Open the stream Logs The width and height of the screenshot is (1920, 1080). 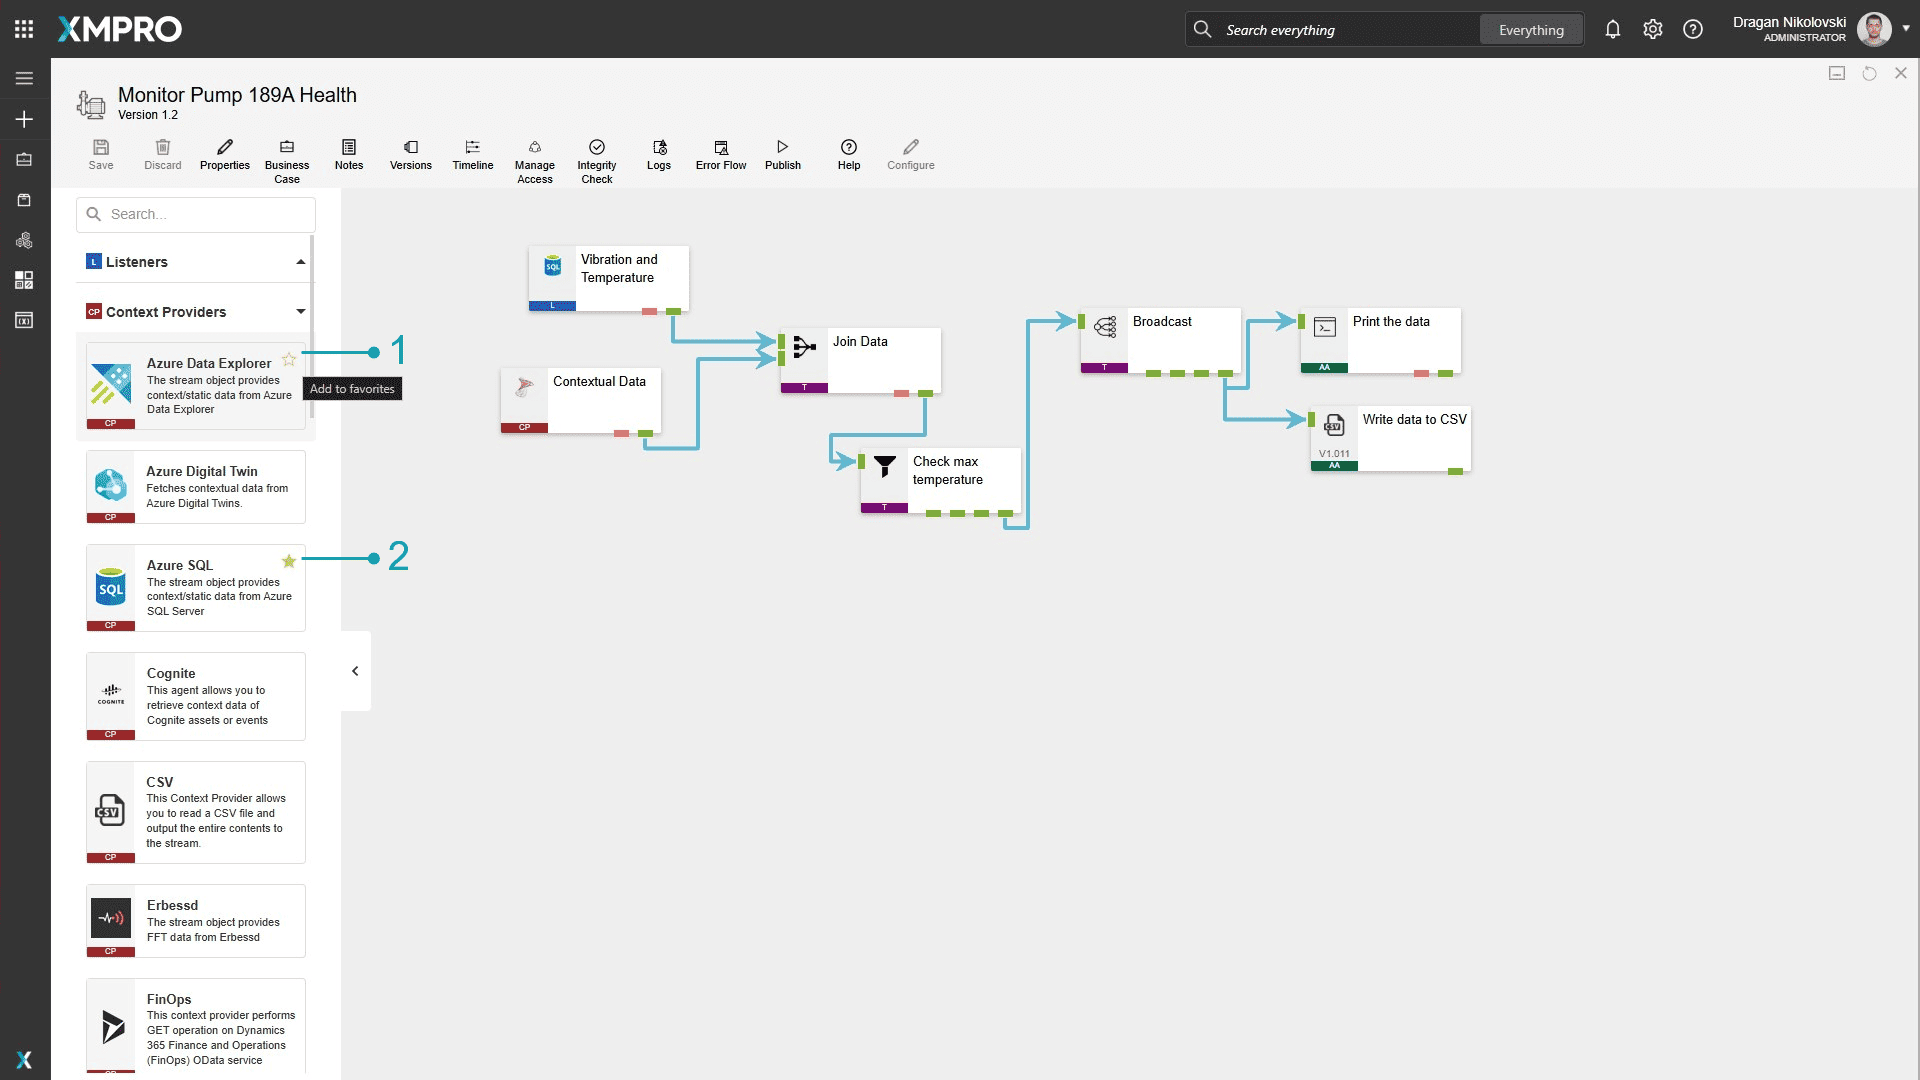658,154
